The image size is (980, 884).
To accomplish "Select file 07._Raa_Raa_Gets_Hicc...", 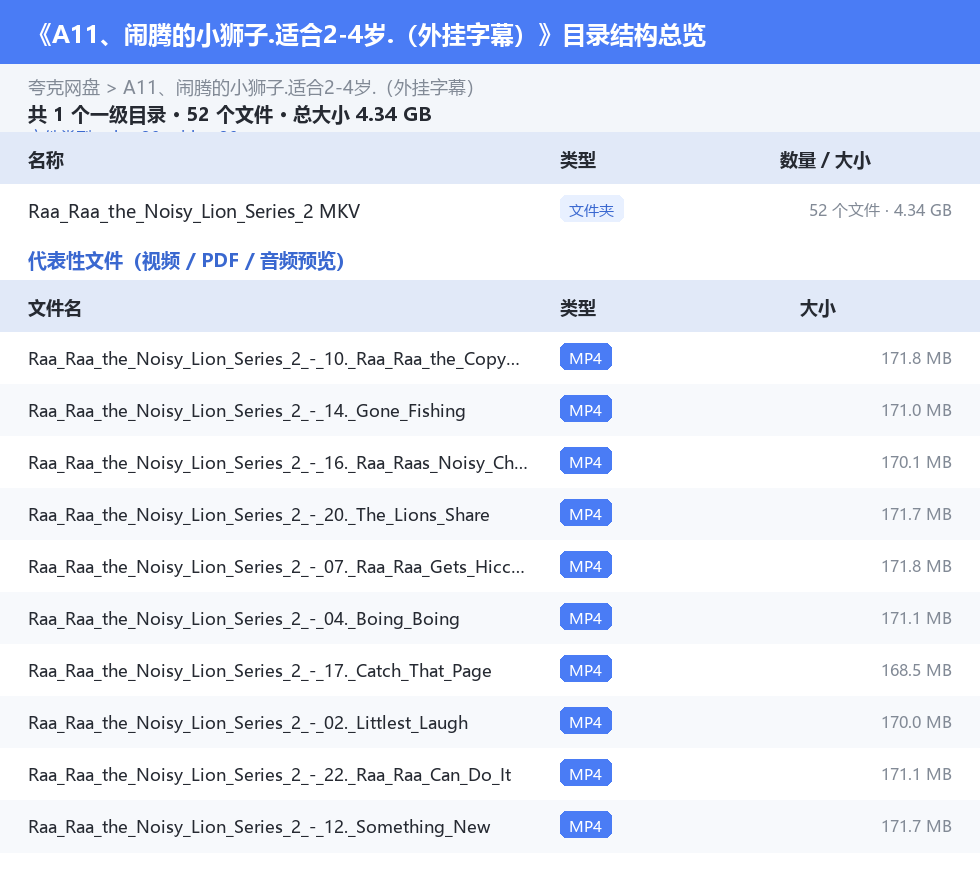I will coord(276,566).
